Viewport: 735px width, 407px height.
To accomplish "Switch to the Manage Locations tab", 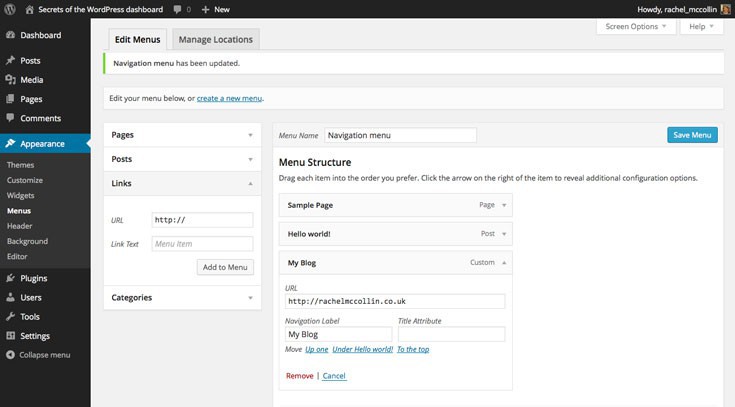I will [x=216, y=39].
